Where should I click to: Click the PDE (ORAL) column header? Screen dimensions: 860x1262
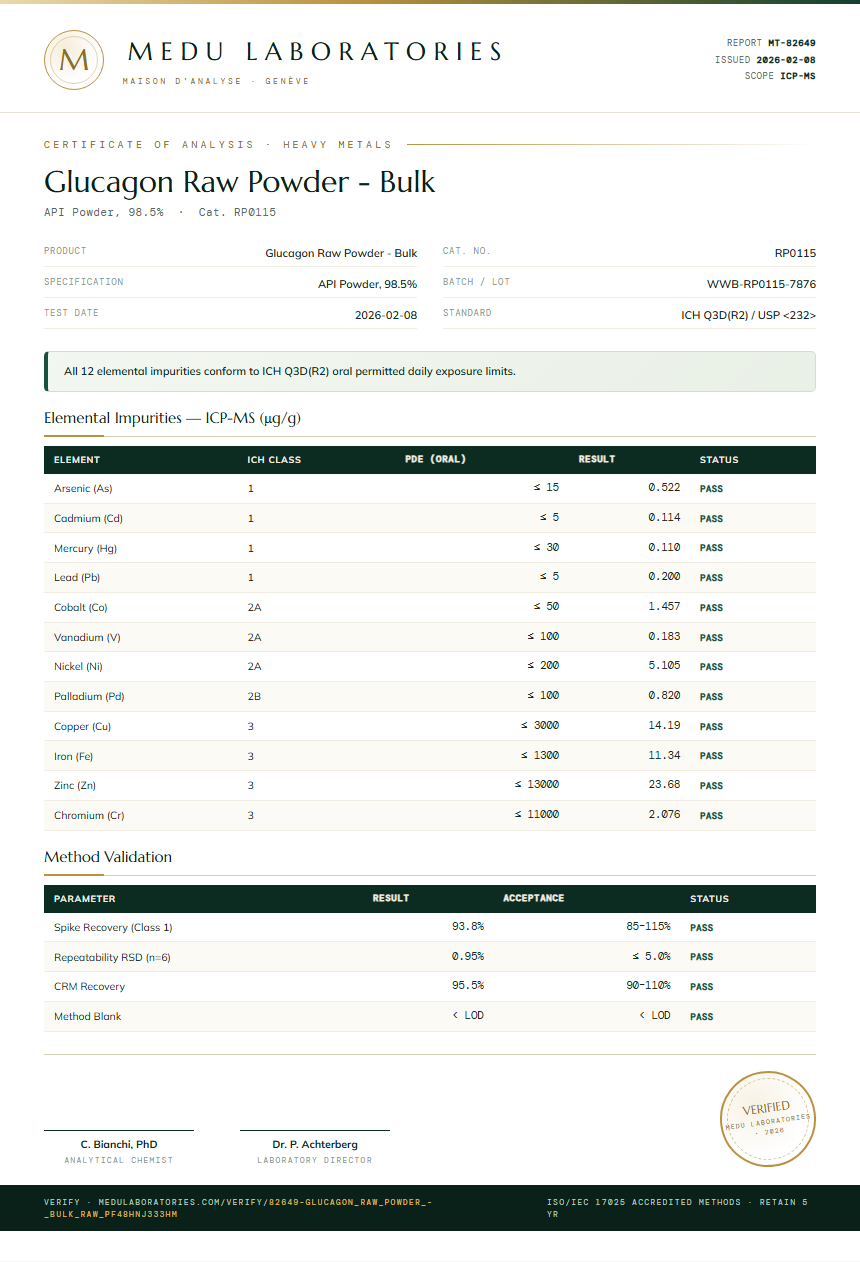pyautogui.click(x=436, y=460)
